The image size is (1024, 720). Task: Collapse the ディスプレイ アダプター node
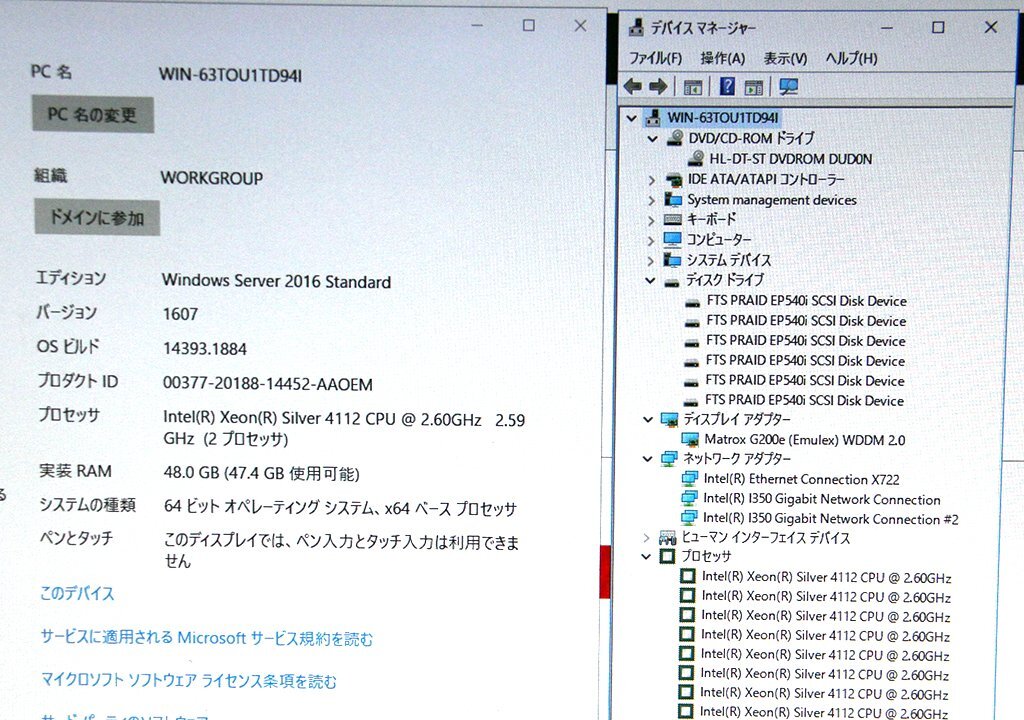(648, 419)
